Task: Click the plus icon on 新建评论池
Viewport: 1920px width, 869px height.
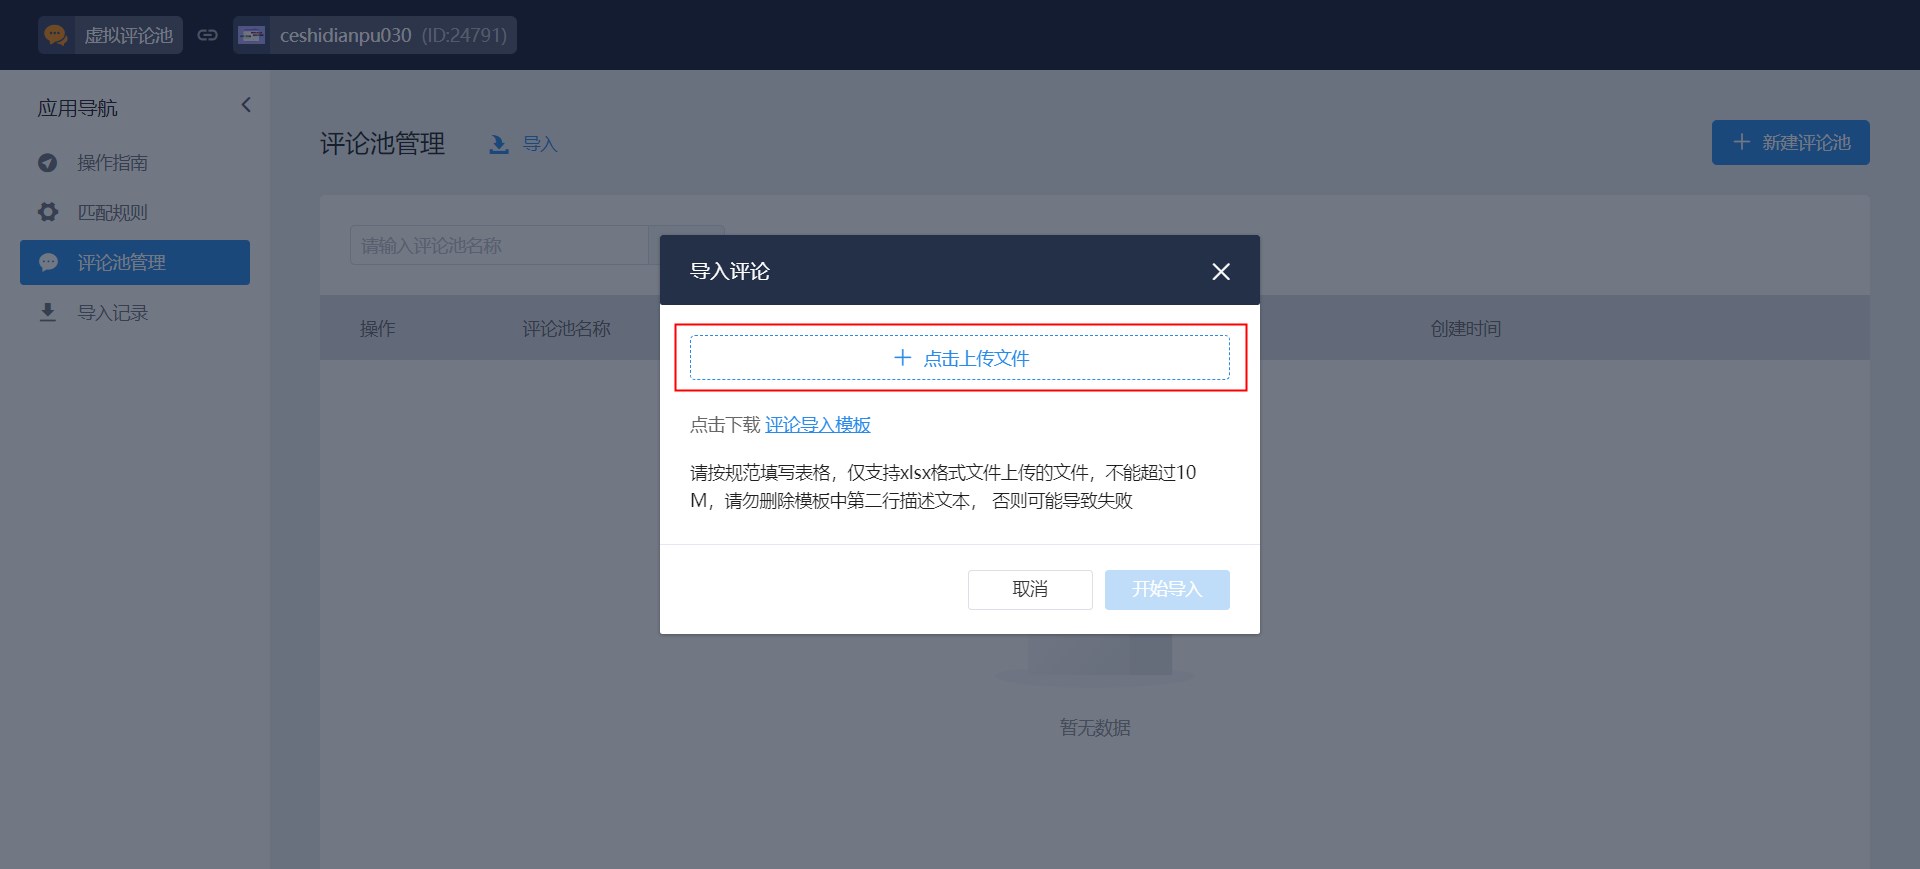Action: (1742, 142)
